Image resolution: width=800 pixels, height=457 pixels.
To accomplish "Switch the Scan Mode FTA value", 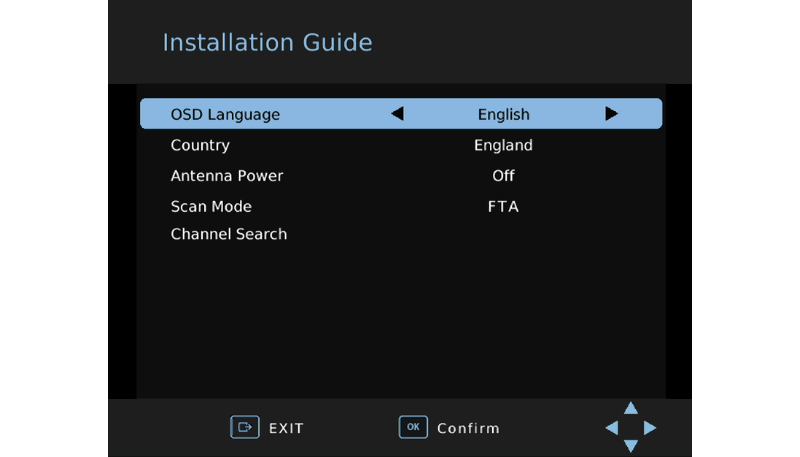I will [503, 207].
